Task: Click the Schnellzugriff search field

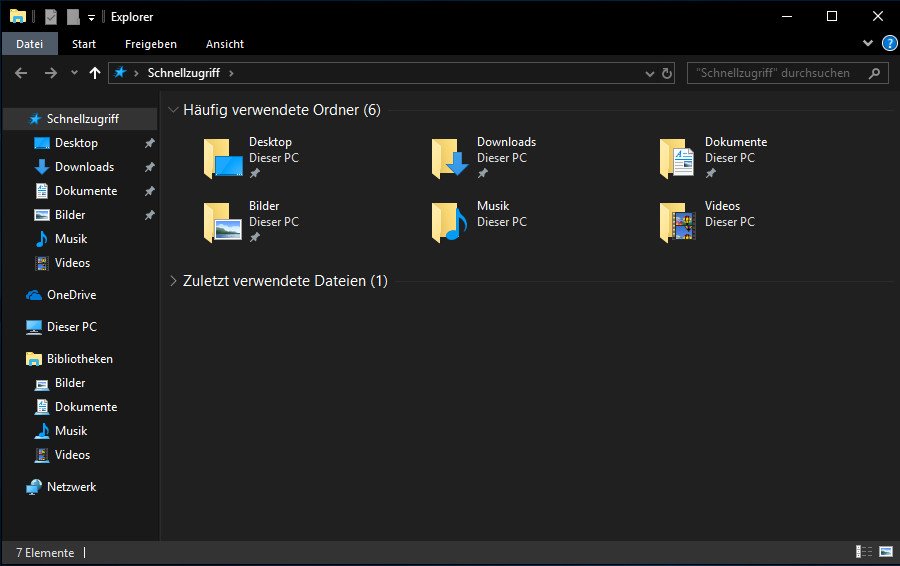Action: (781, 73)
